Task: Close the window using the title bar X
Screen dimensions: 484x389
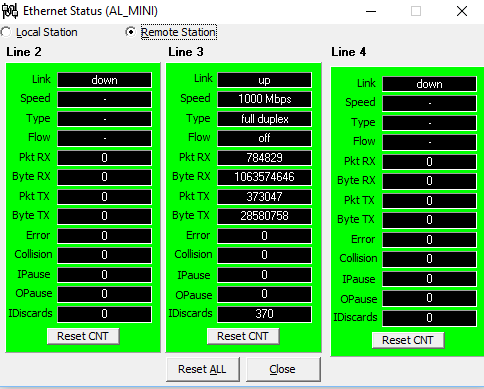Action: (x=462, y=11)
